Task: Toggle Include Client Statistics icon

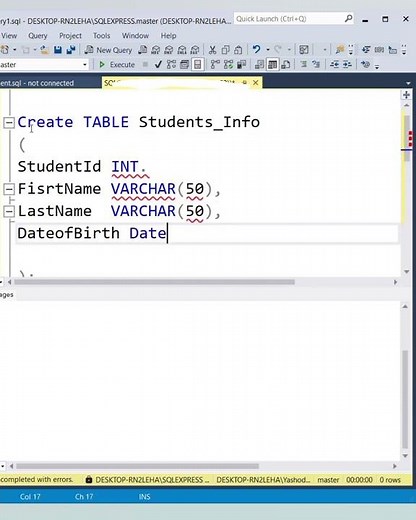Action: [x=241, y=64]
